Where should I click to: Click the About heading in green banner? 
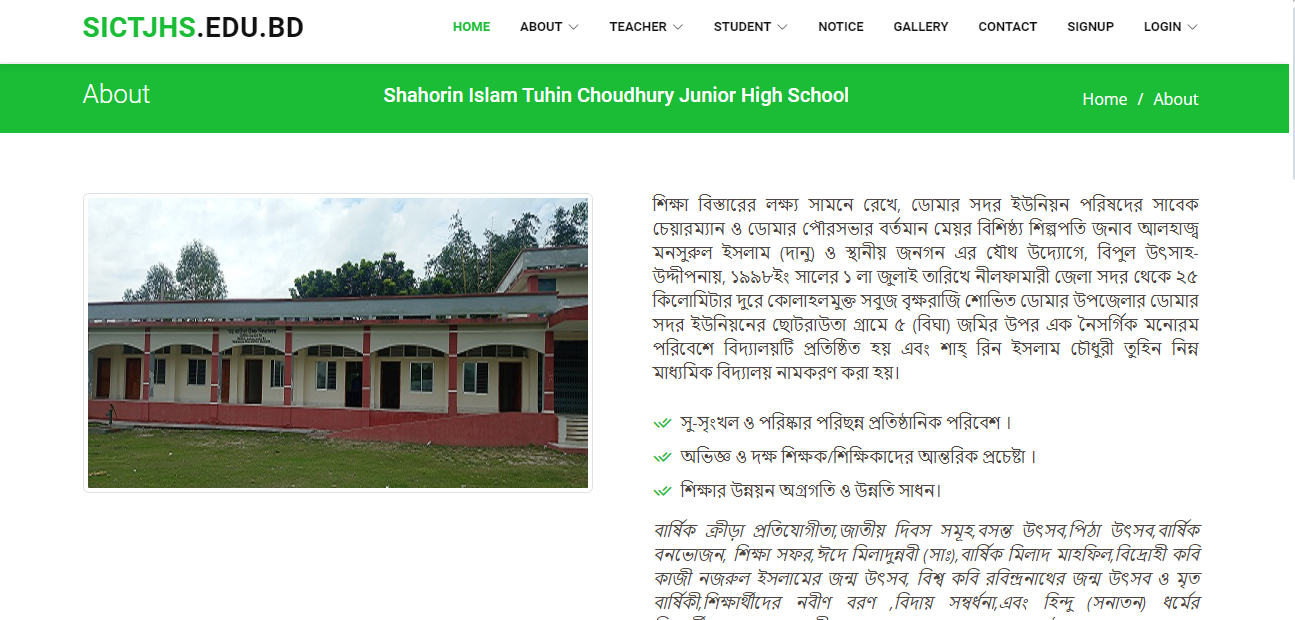(116, 94)
